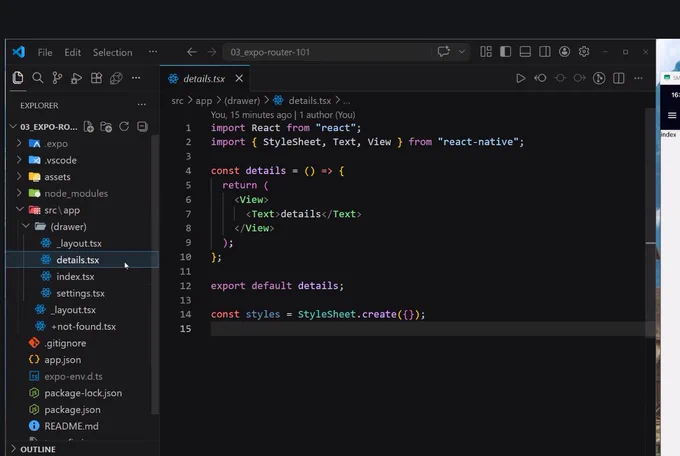Toggle the primary side bar
The width and height of the screenshot is (680, 456).
[505, 52]
